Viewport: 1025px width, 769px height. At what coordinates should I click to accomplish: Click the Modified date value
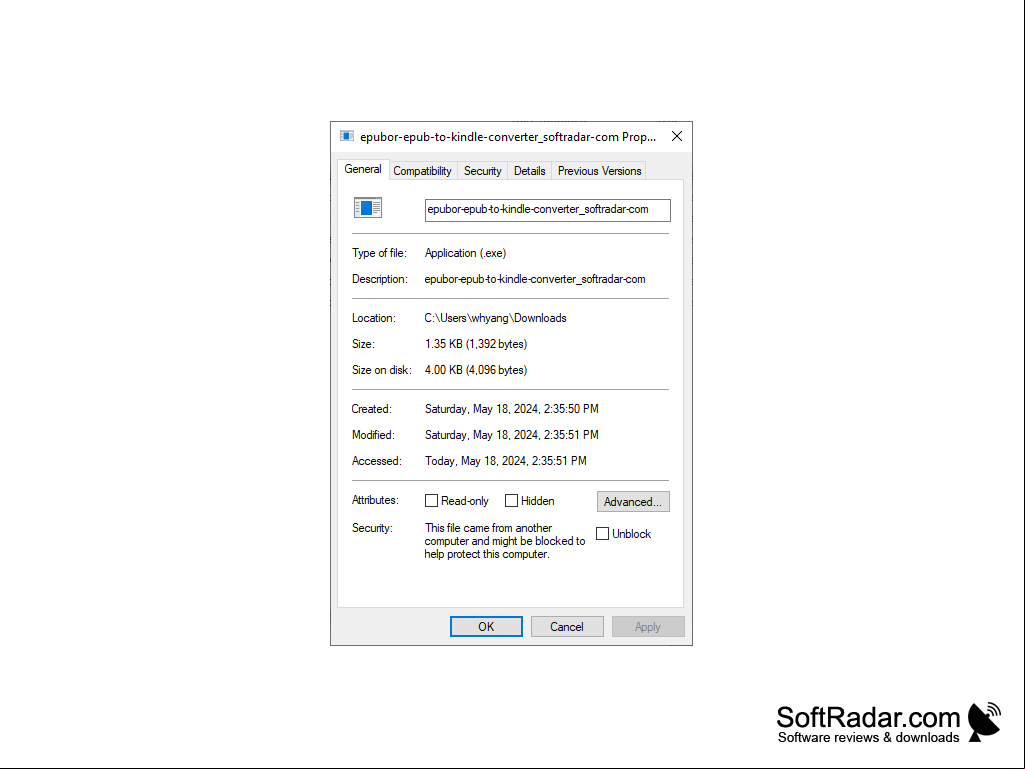[x=512, y=435]
